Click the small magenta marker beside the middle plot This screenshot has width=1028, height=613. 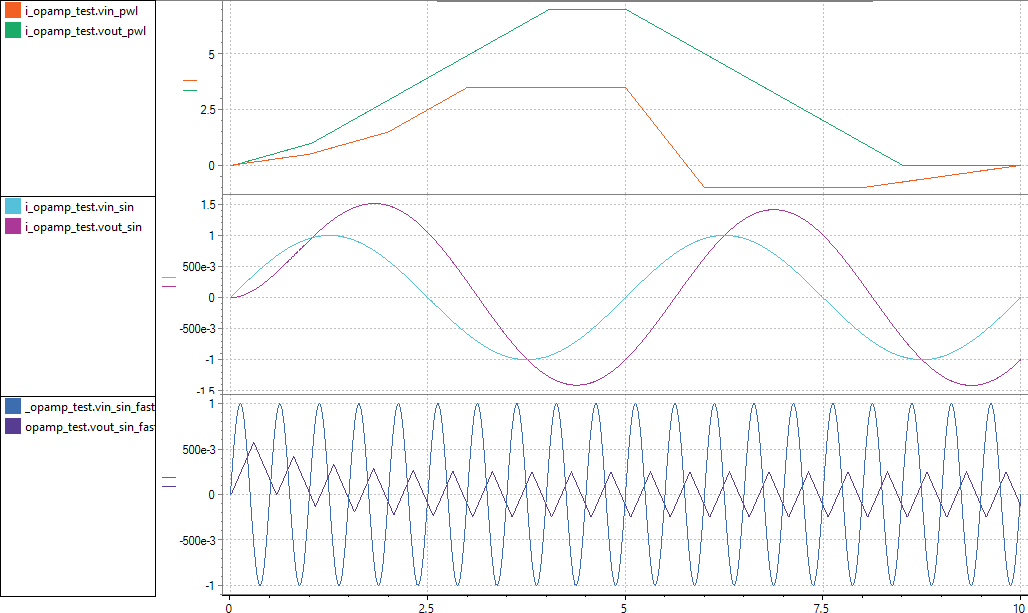click(169, 286)
